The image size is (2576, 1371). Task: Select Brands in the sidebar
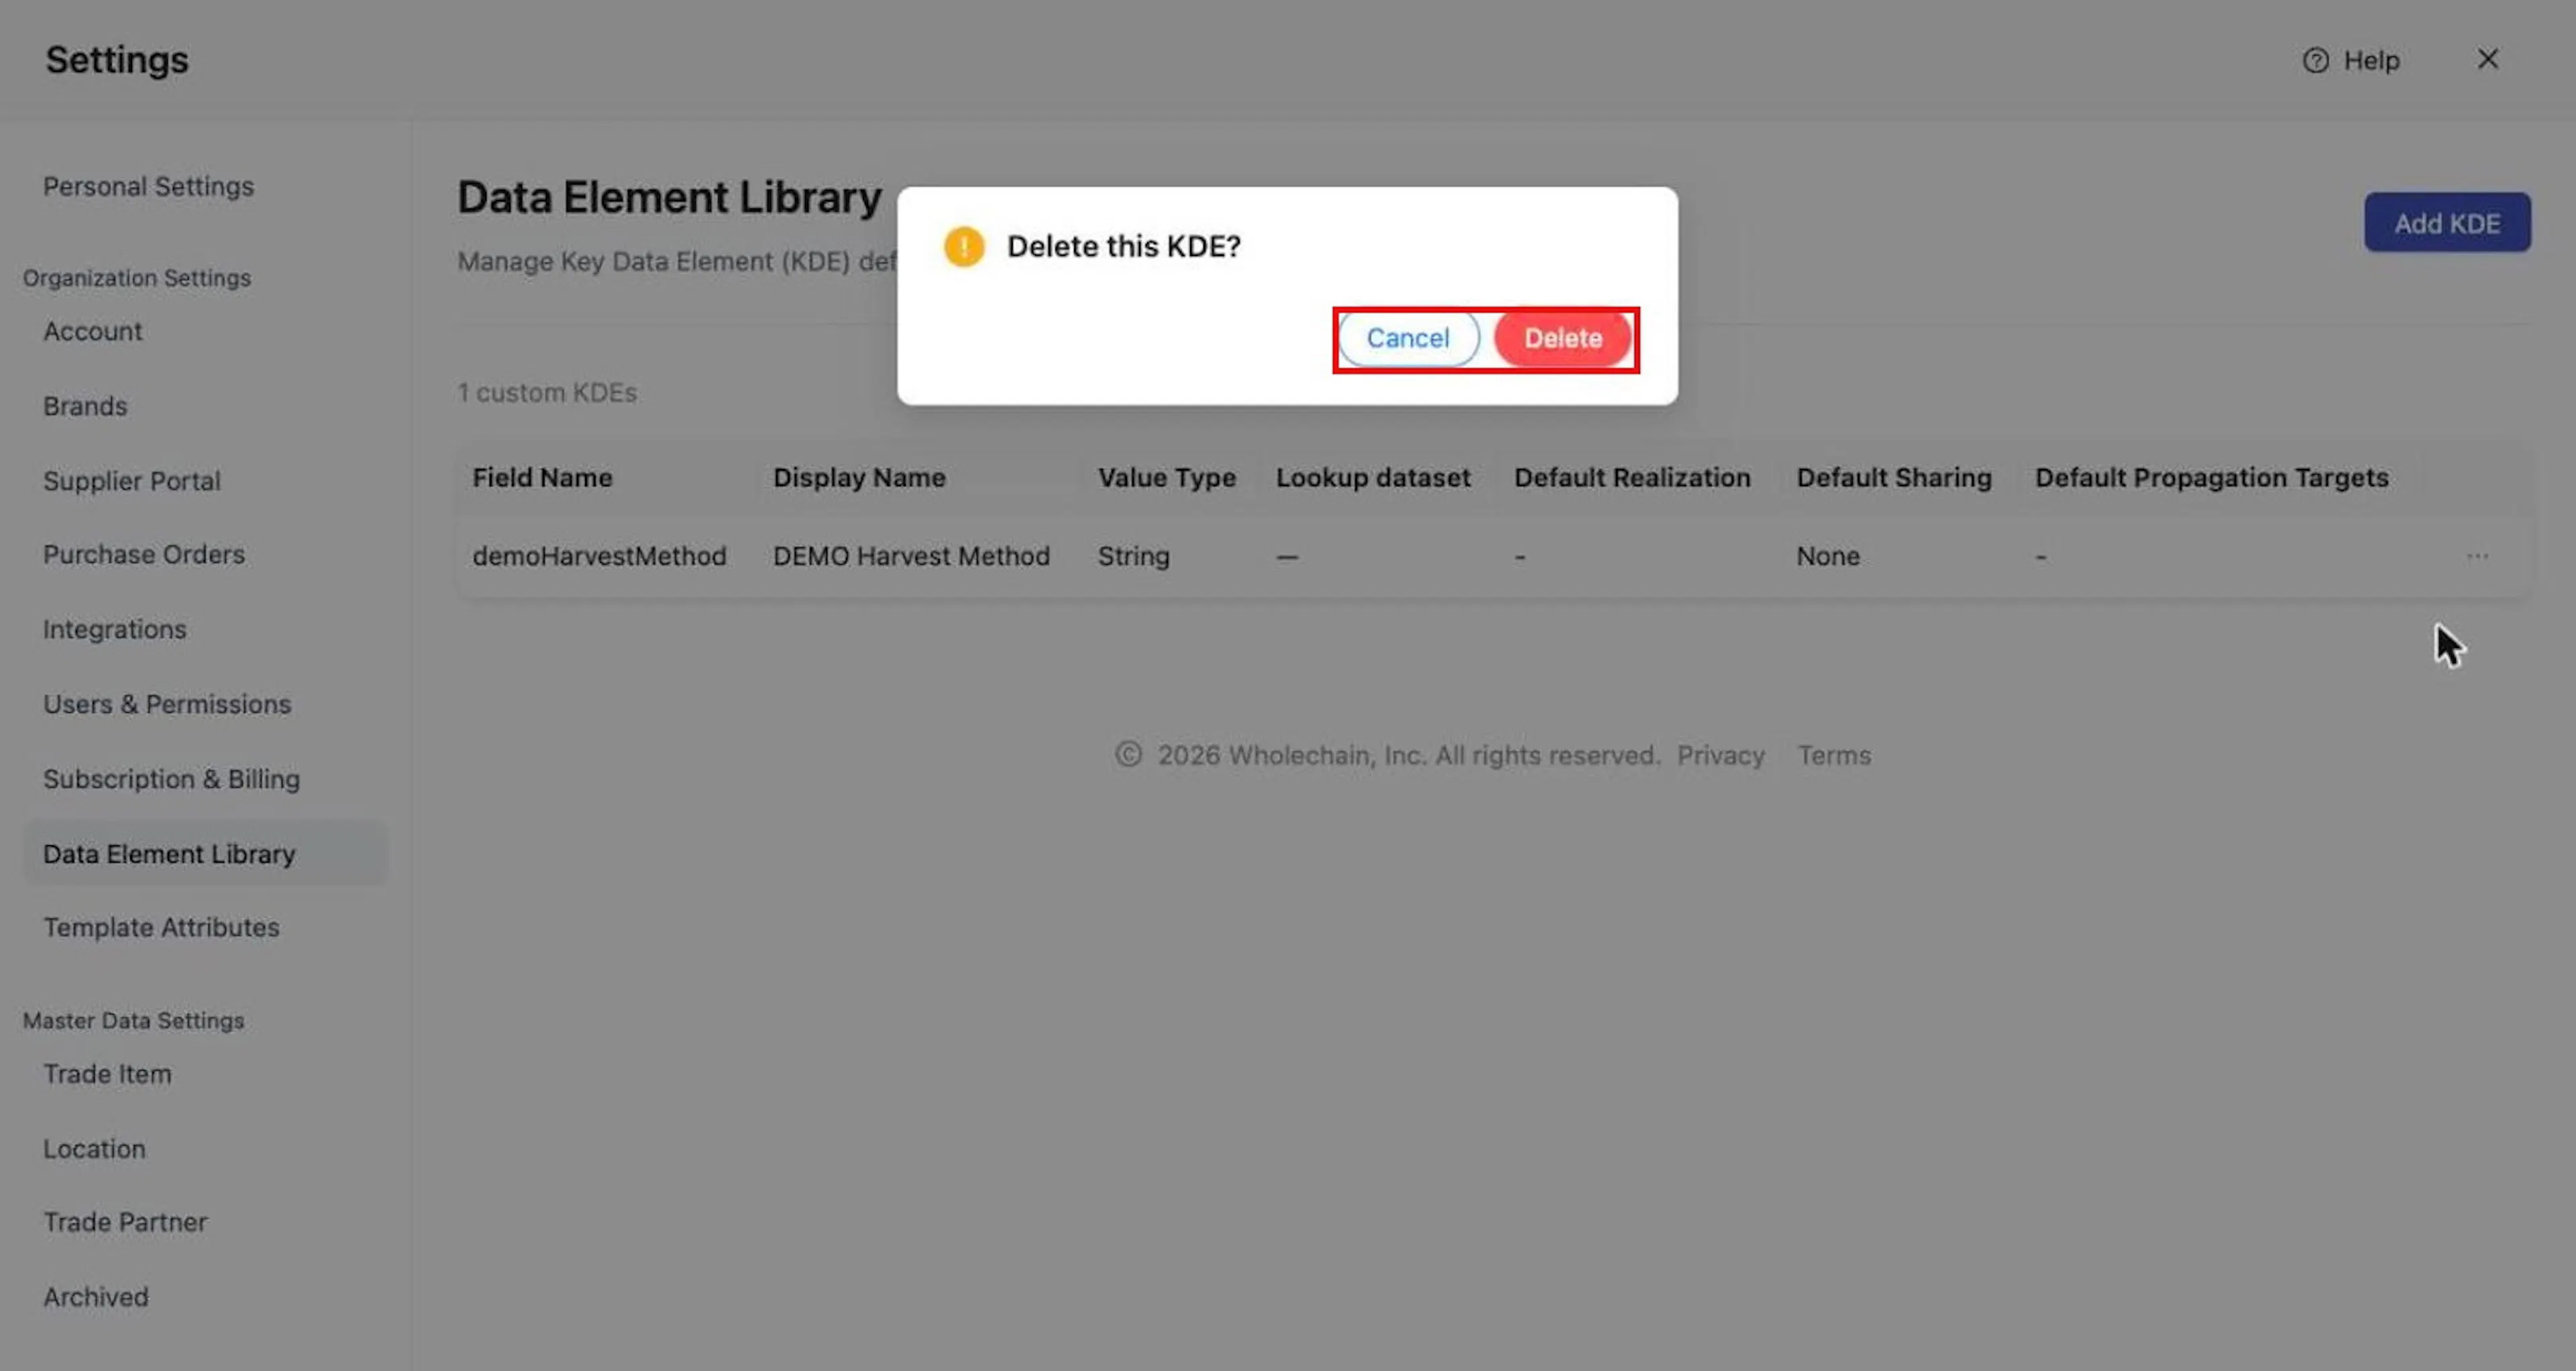point(85,406)
